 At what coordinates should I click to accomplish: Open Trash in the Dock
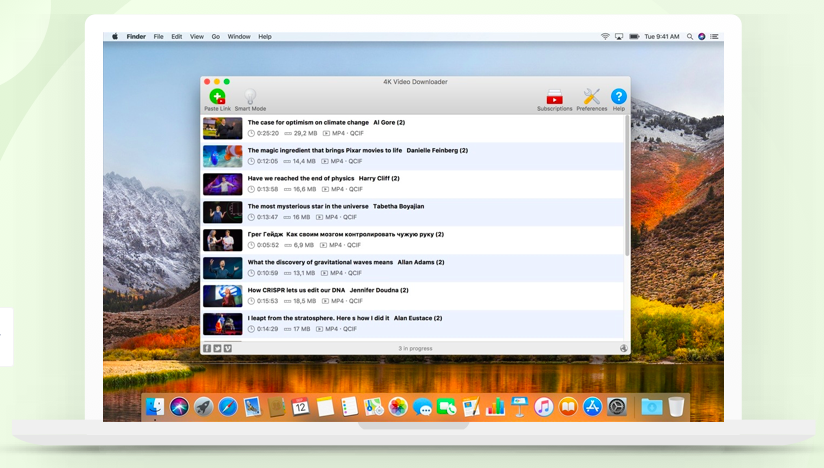pyautogui.click(x=676, y=407)
